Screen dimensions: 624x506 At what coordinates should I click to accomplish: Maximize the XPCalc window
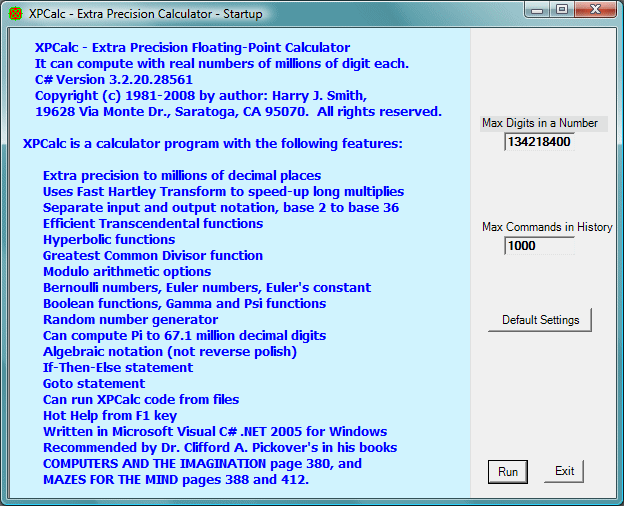tap(562, 10)
